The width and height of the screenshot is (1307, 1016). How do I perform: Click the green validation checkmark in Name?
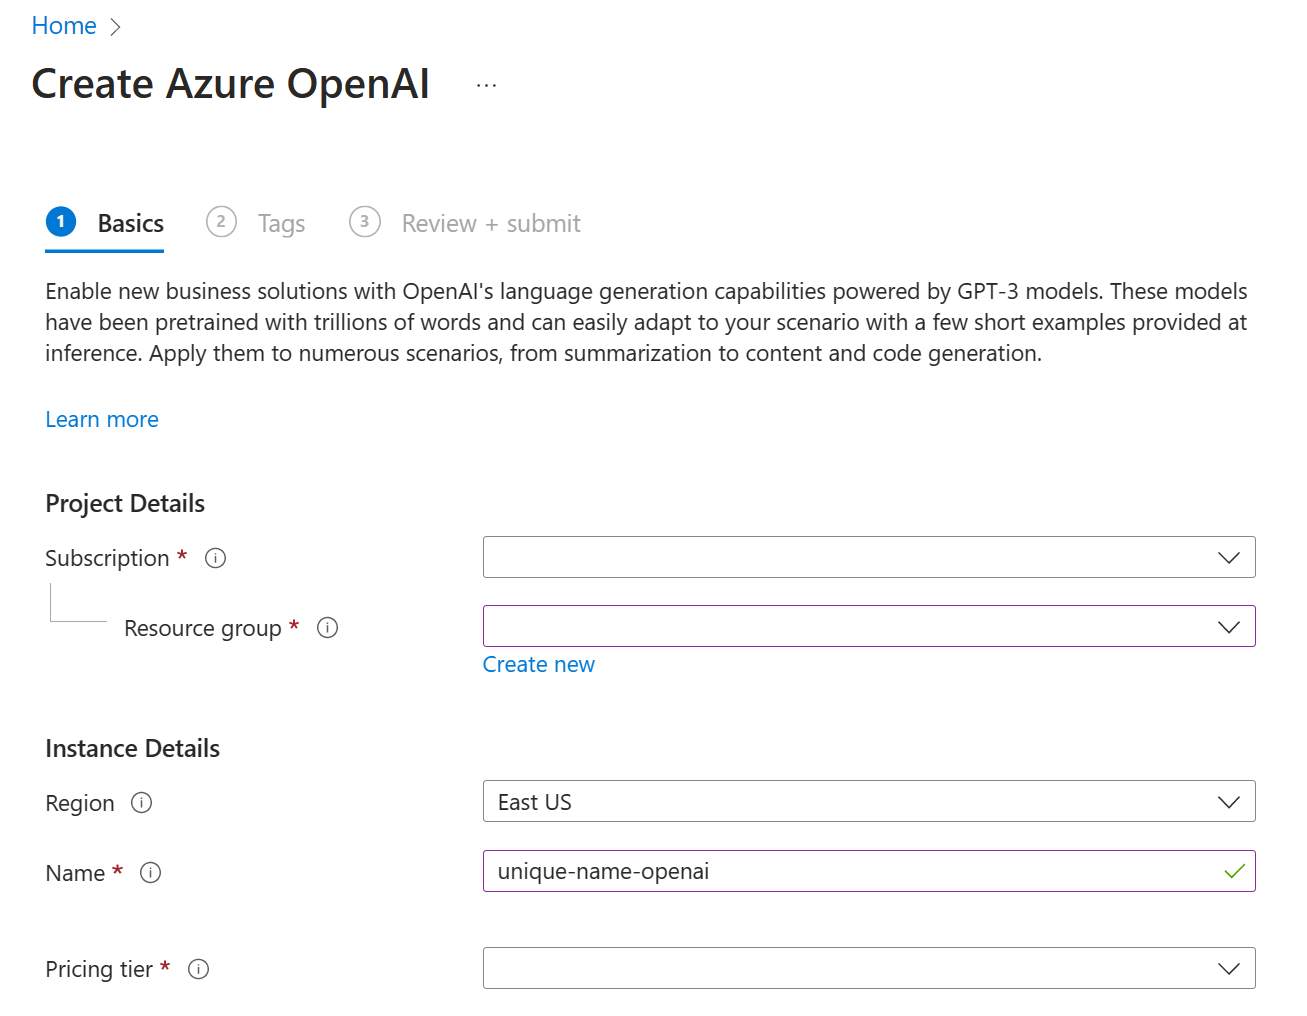tap(1234, 872)
